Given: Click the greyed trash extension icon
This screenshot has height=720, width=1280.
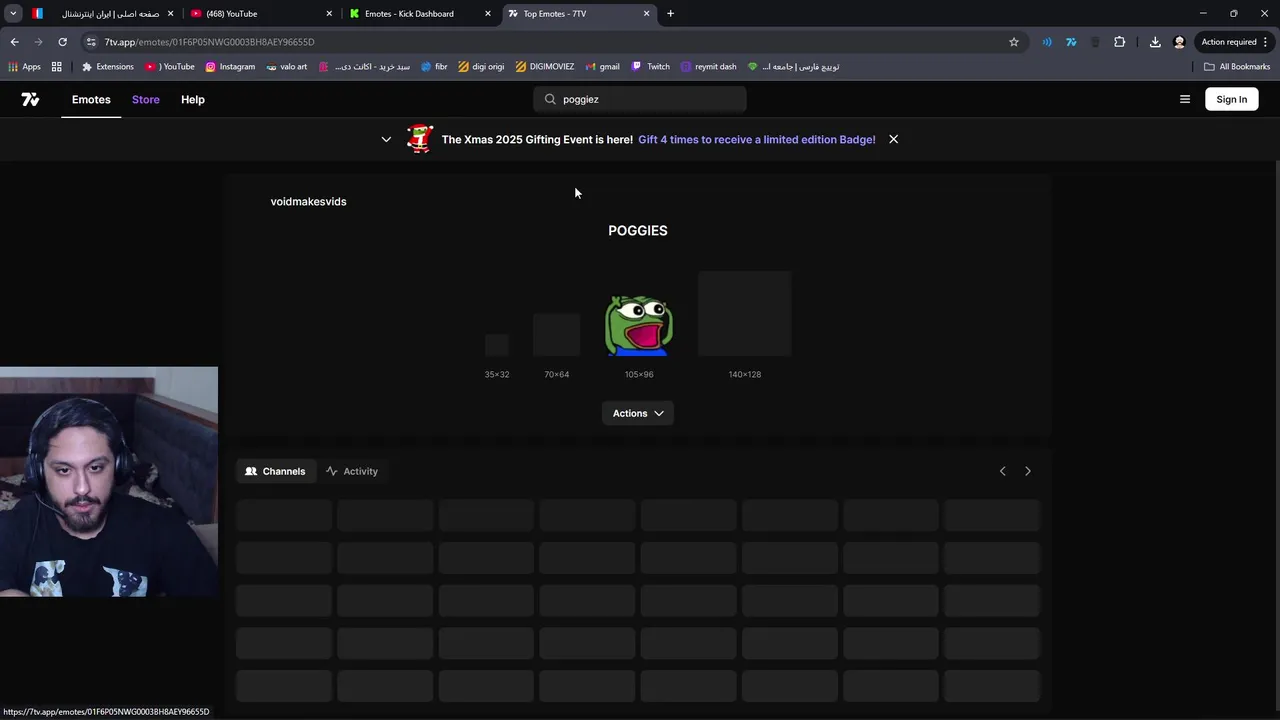Looking at the screenshot, I should 1095,42.
